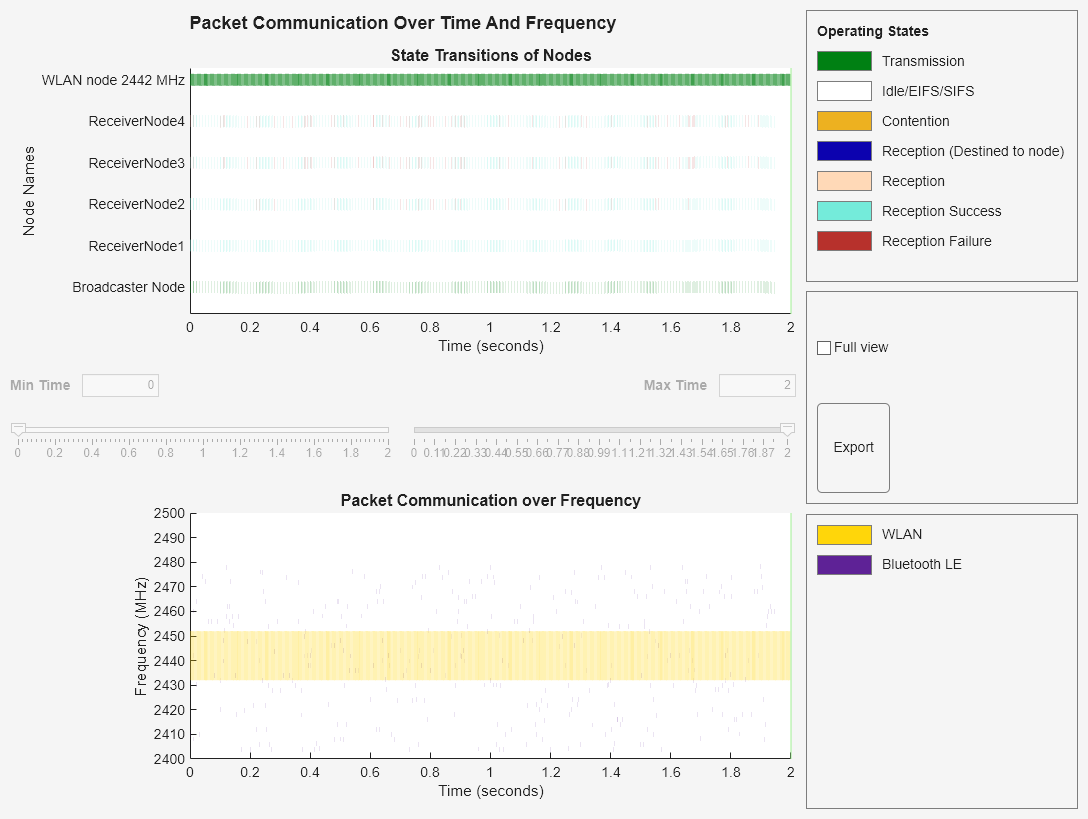Select the Idle/EIFS/SIFS legend swatch
This screenshot has height=819, width=1088.
point(845,91)
